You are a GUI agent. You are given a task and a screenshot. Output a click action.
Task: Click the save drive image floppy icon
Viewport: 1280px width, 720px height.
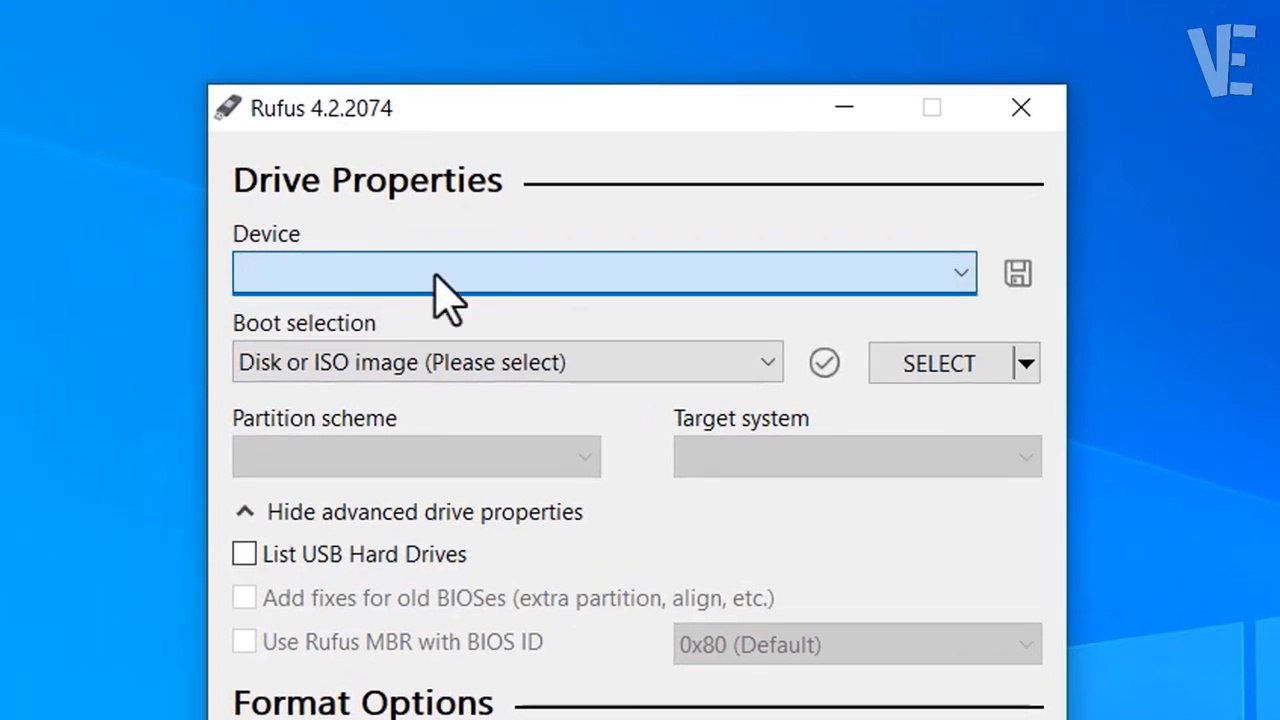coord(1018,273)
